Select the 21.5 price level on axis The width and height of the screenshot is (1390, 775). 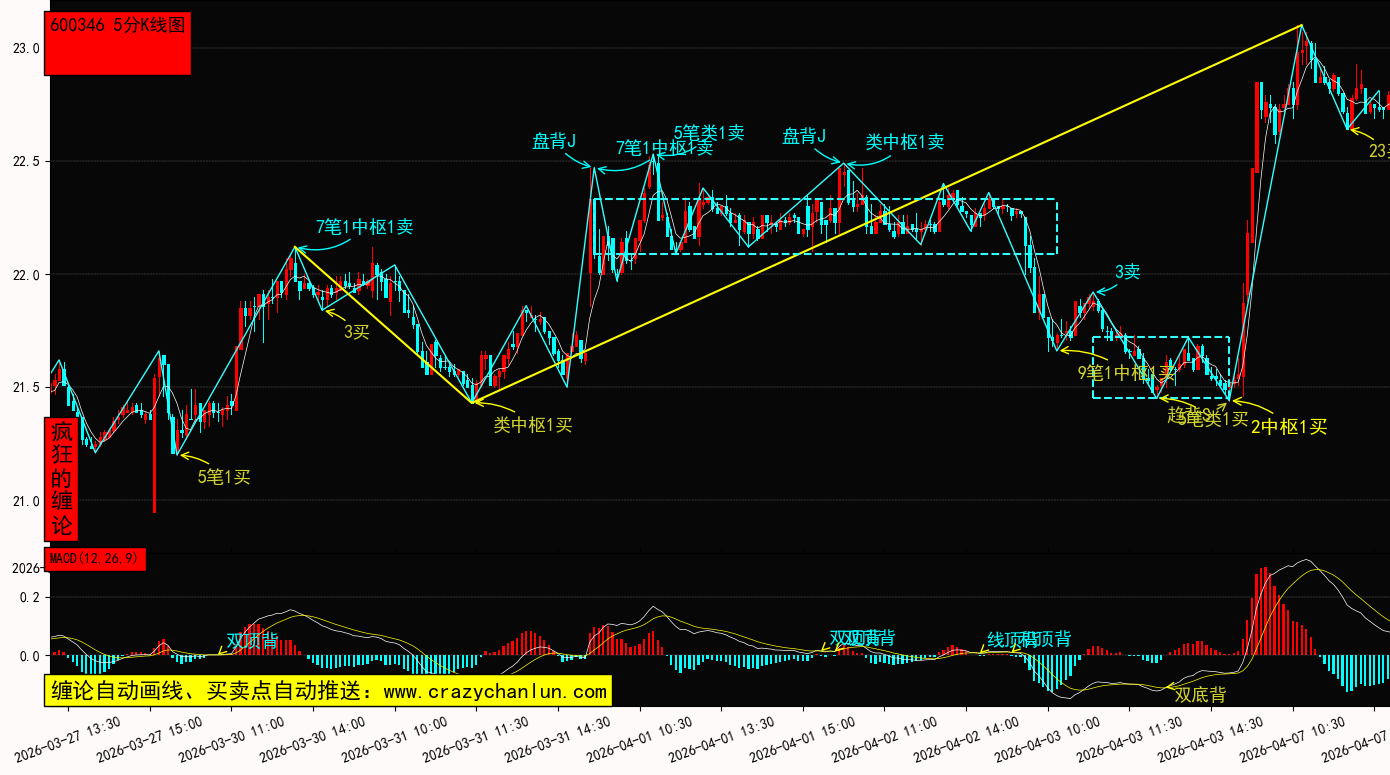click(26, 387)
